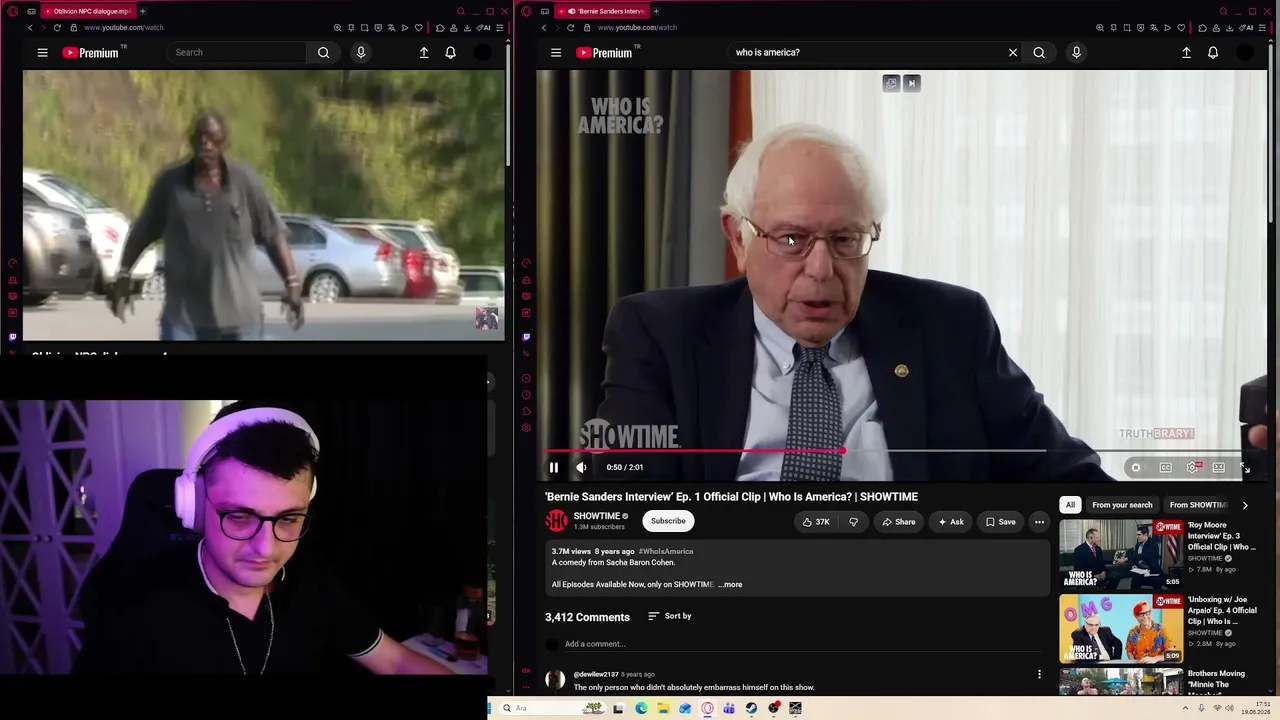Open Steam from the taskbar
1280x720 pixels.
tap(751, 708)
